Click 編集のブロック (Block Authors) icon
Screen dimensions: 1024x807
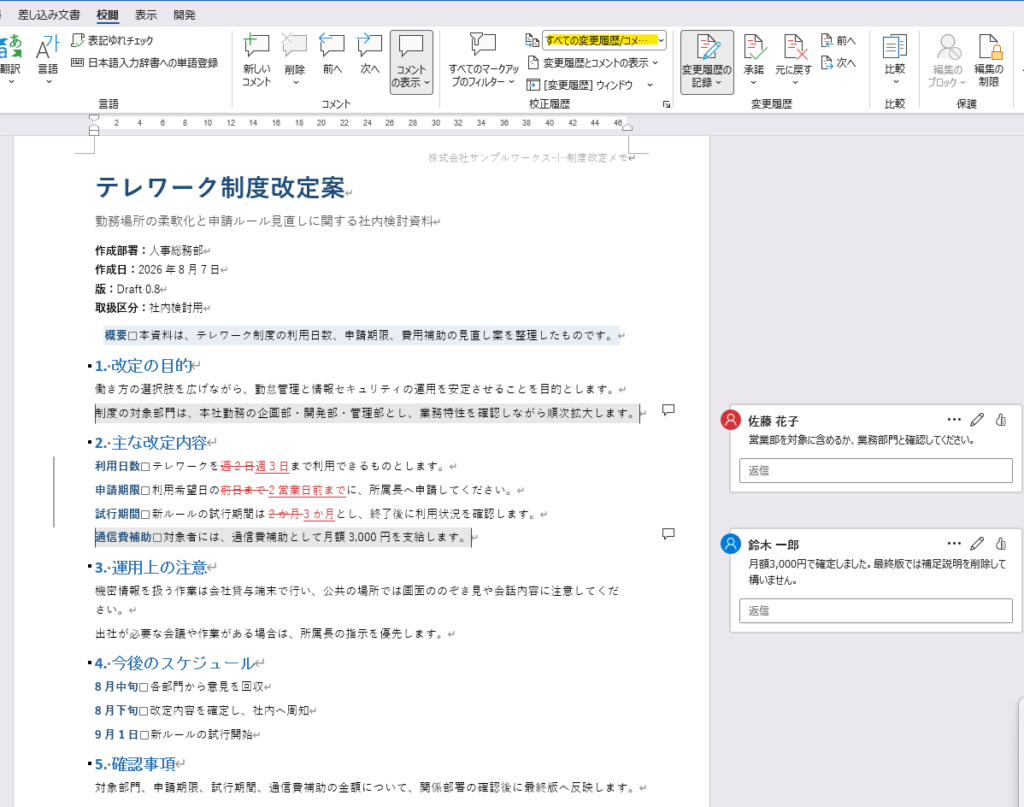click(948, 47)
